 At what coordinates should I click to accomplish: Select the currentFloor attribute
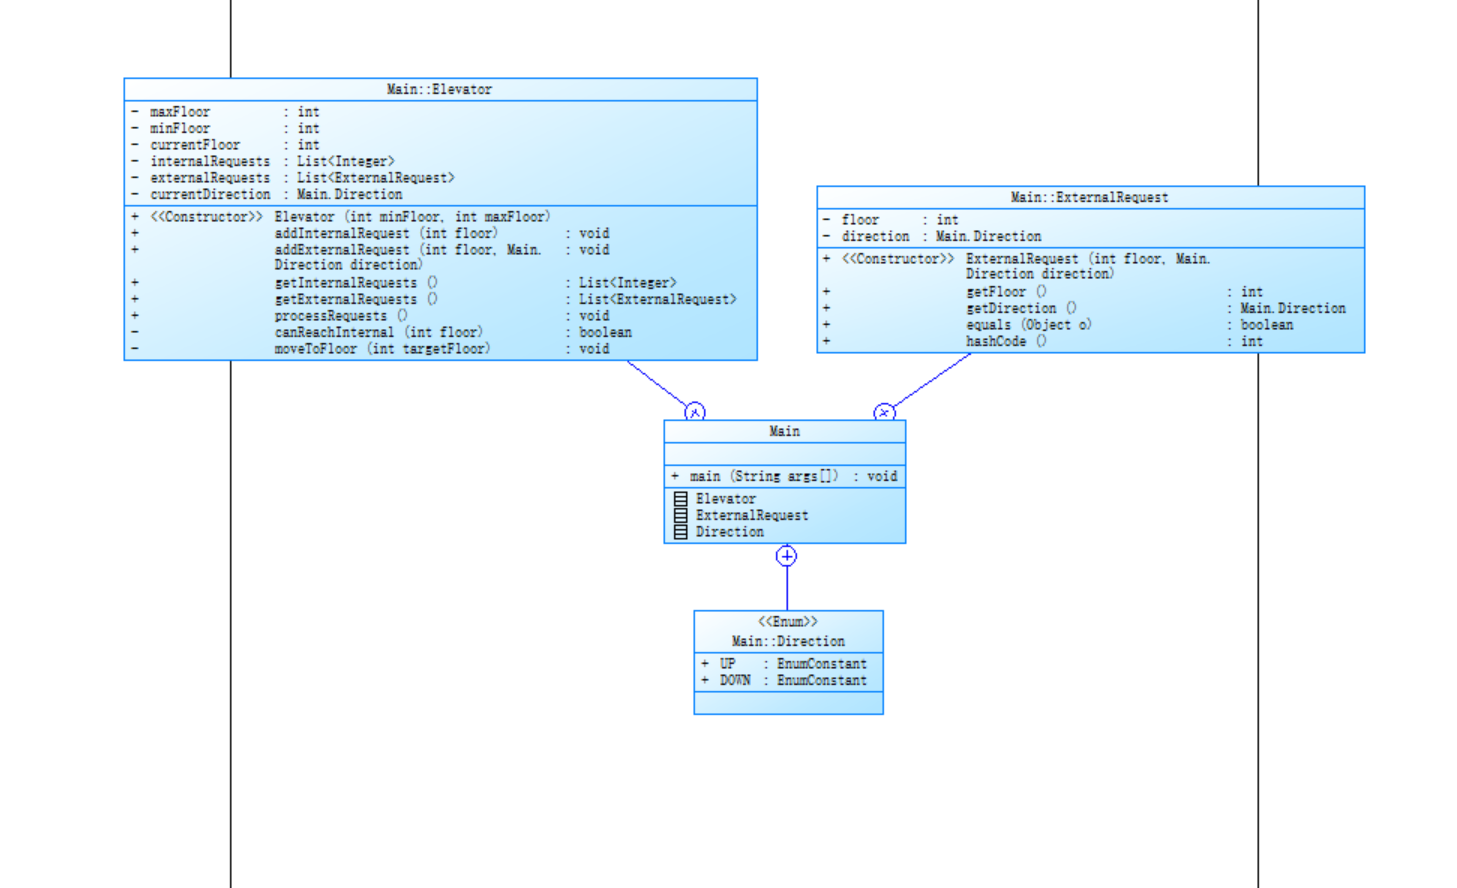(226, 145)
